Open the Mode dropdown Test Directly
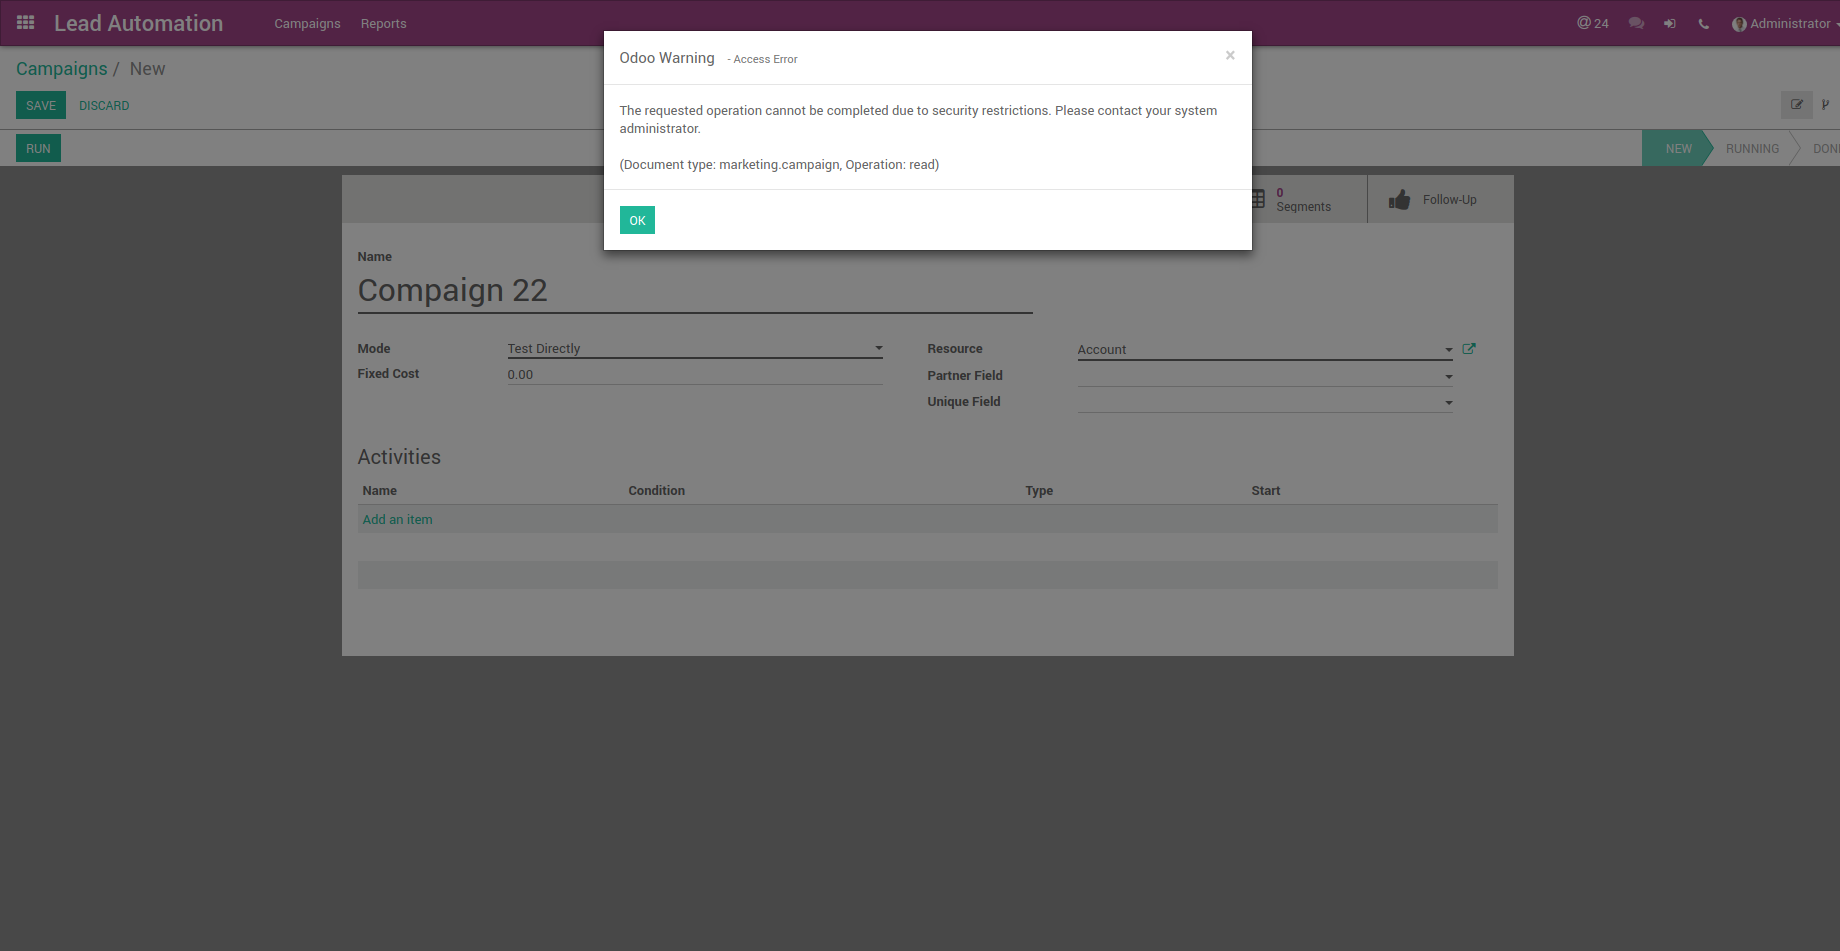This screenshot has height=951, width=1840. tap(695, 348)
